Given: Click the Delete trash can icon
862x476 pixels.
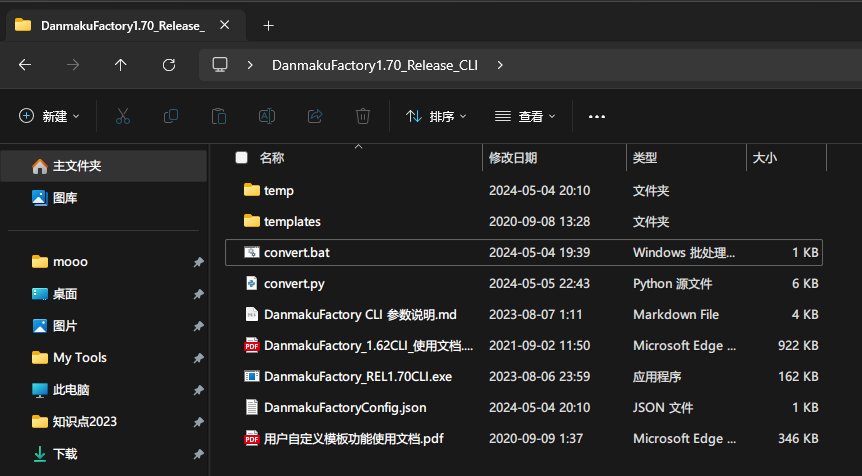Looking at the screenshot, I should [x=363, y=116].
